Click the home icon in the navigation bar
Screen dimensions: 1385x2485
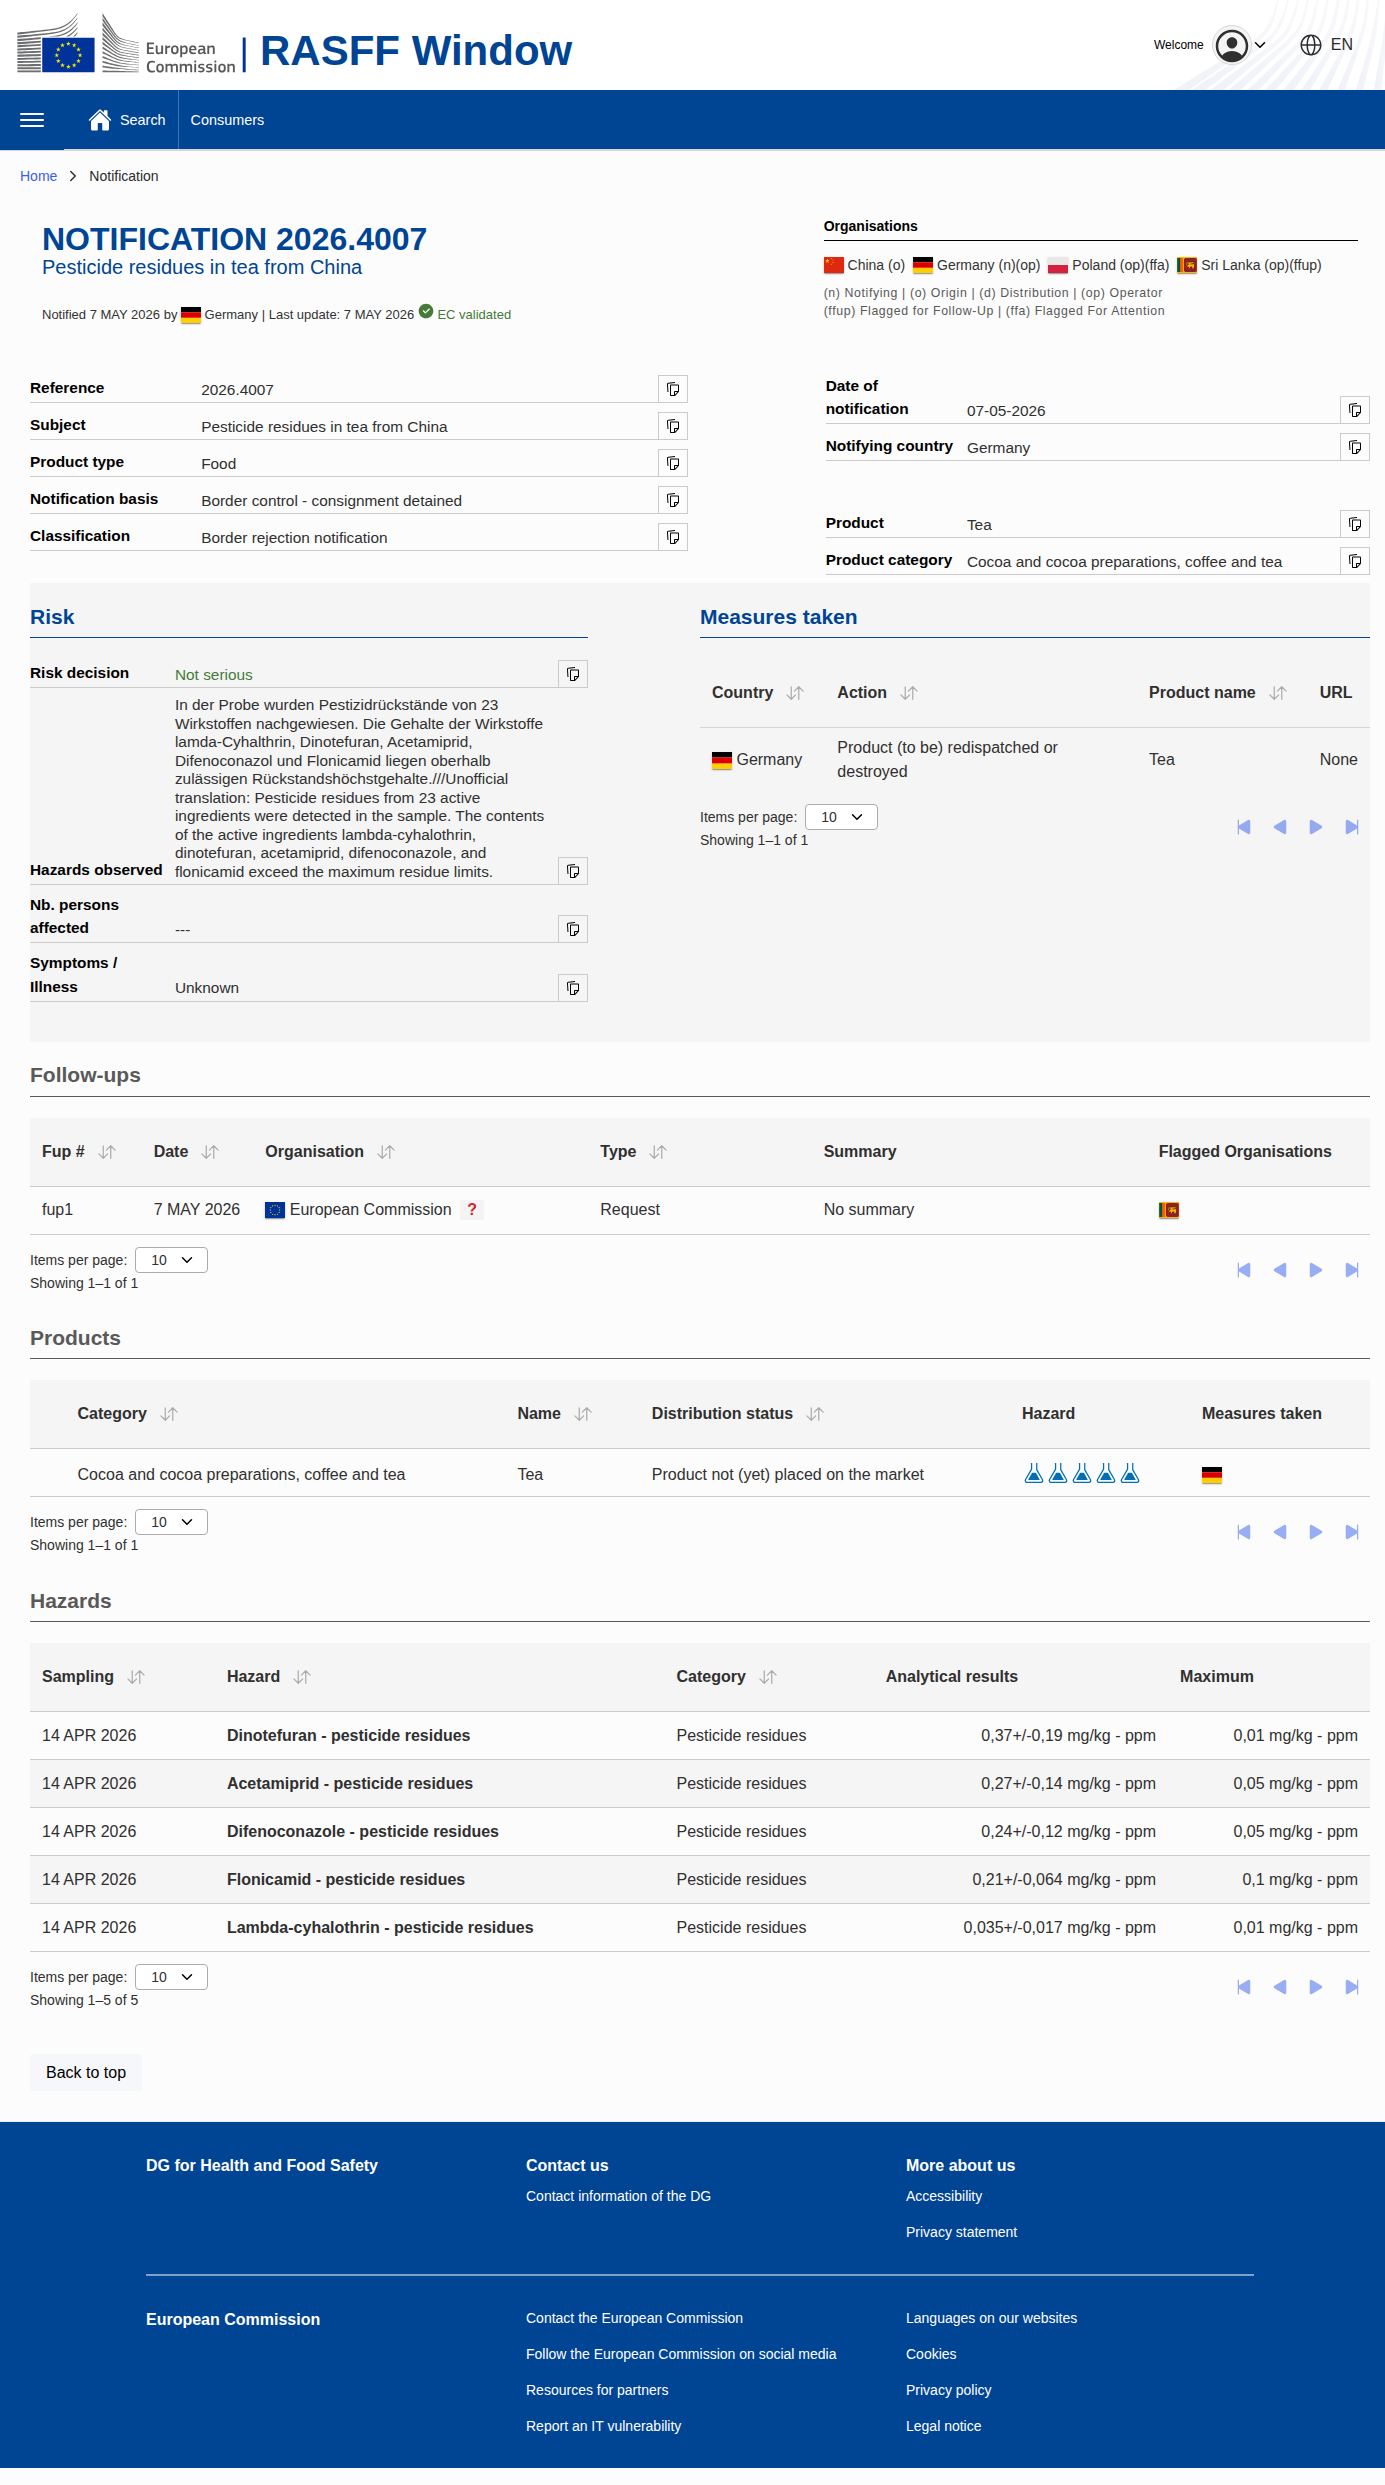100,120
